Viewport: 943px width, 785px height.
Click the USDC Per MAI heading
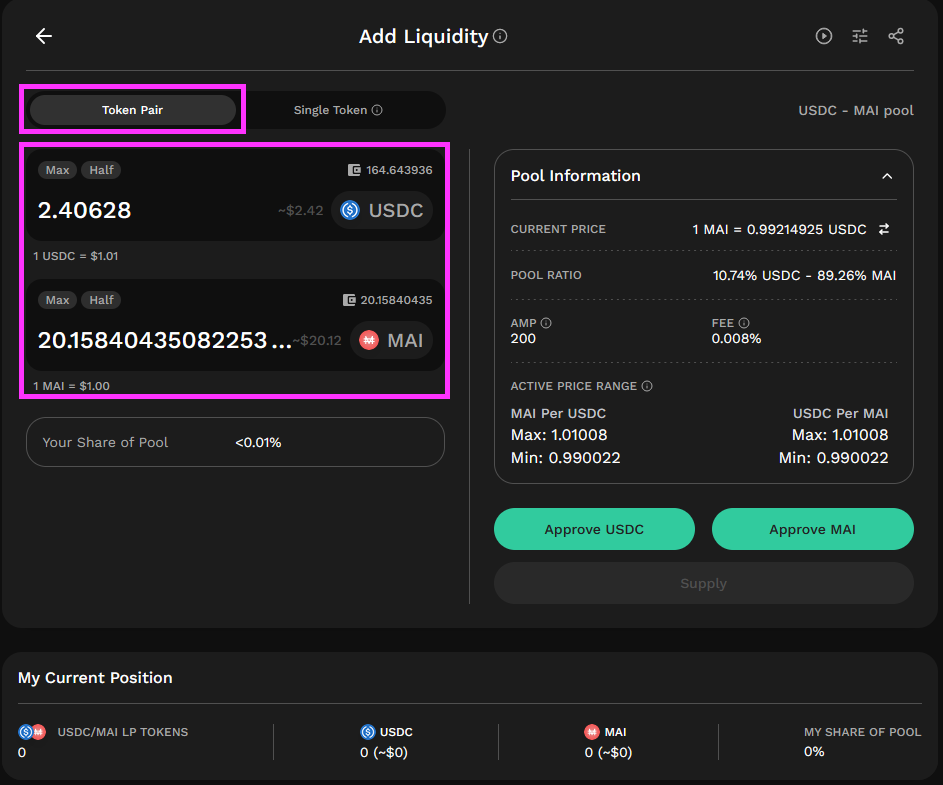pos(840,414)
